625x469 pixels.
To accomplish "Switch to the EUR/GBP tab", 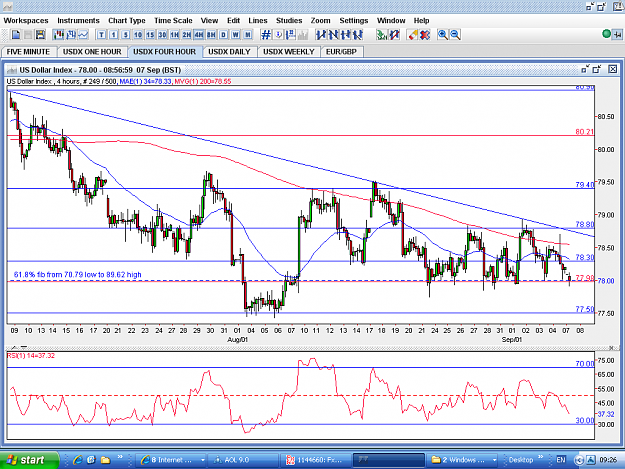I will click(341, 52).
